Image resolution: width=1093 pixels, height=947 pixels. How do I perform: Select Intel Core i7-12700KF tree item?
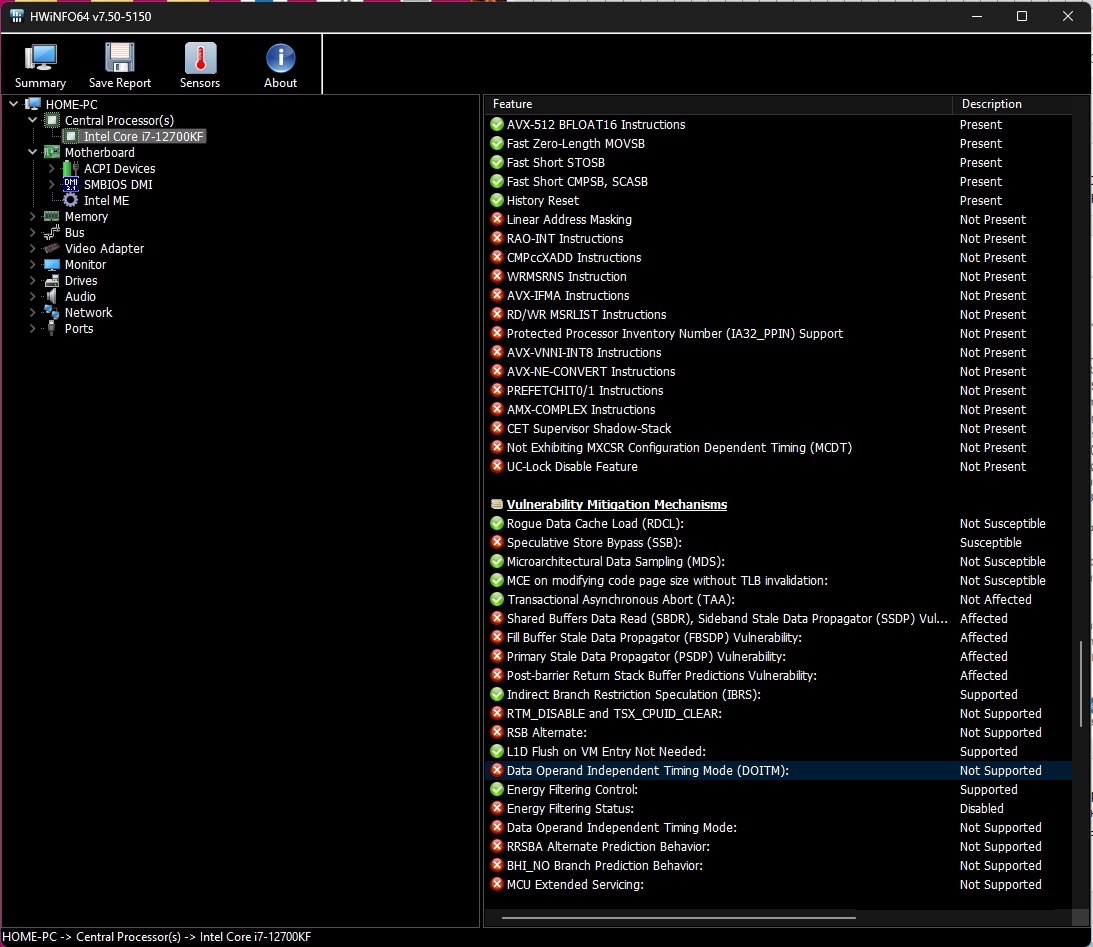coord(144,137)
